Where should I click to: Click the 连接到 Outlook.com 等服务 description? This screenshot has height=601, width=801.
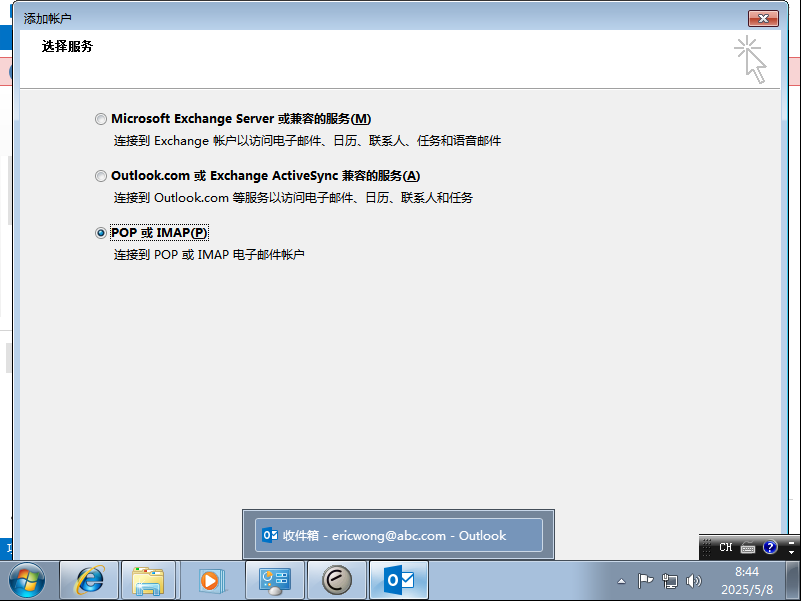(x=293, y=197)
